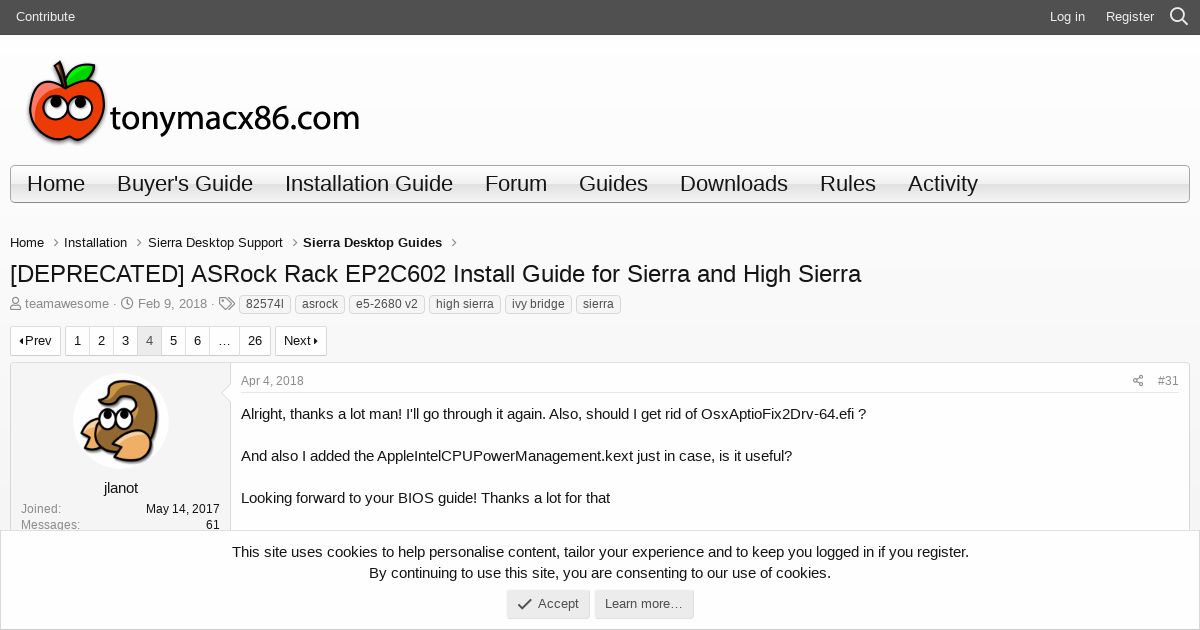
Task: Open the Contribute link
Action: coord(45,17)
